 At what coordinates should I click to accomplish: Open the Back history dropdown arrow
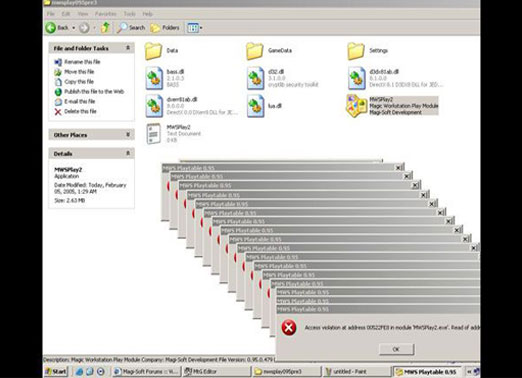tap(74, 28)
